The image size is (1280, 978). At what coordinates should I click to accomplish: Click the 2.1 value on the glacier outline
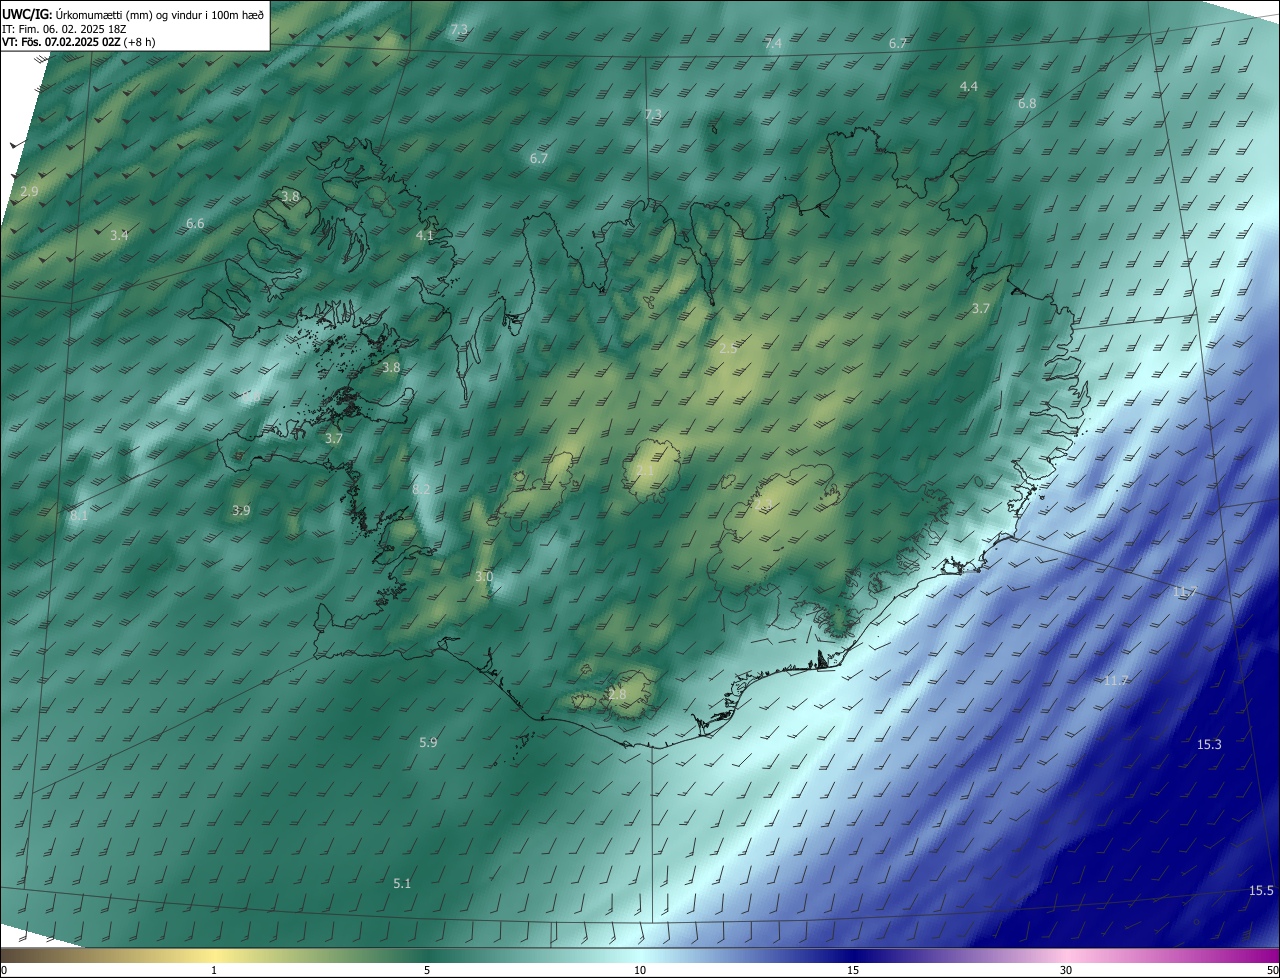pos(645,470)
